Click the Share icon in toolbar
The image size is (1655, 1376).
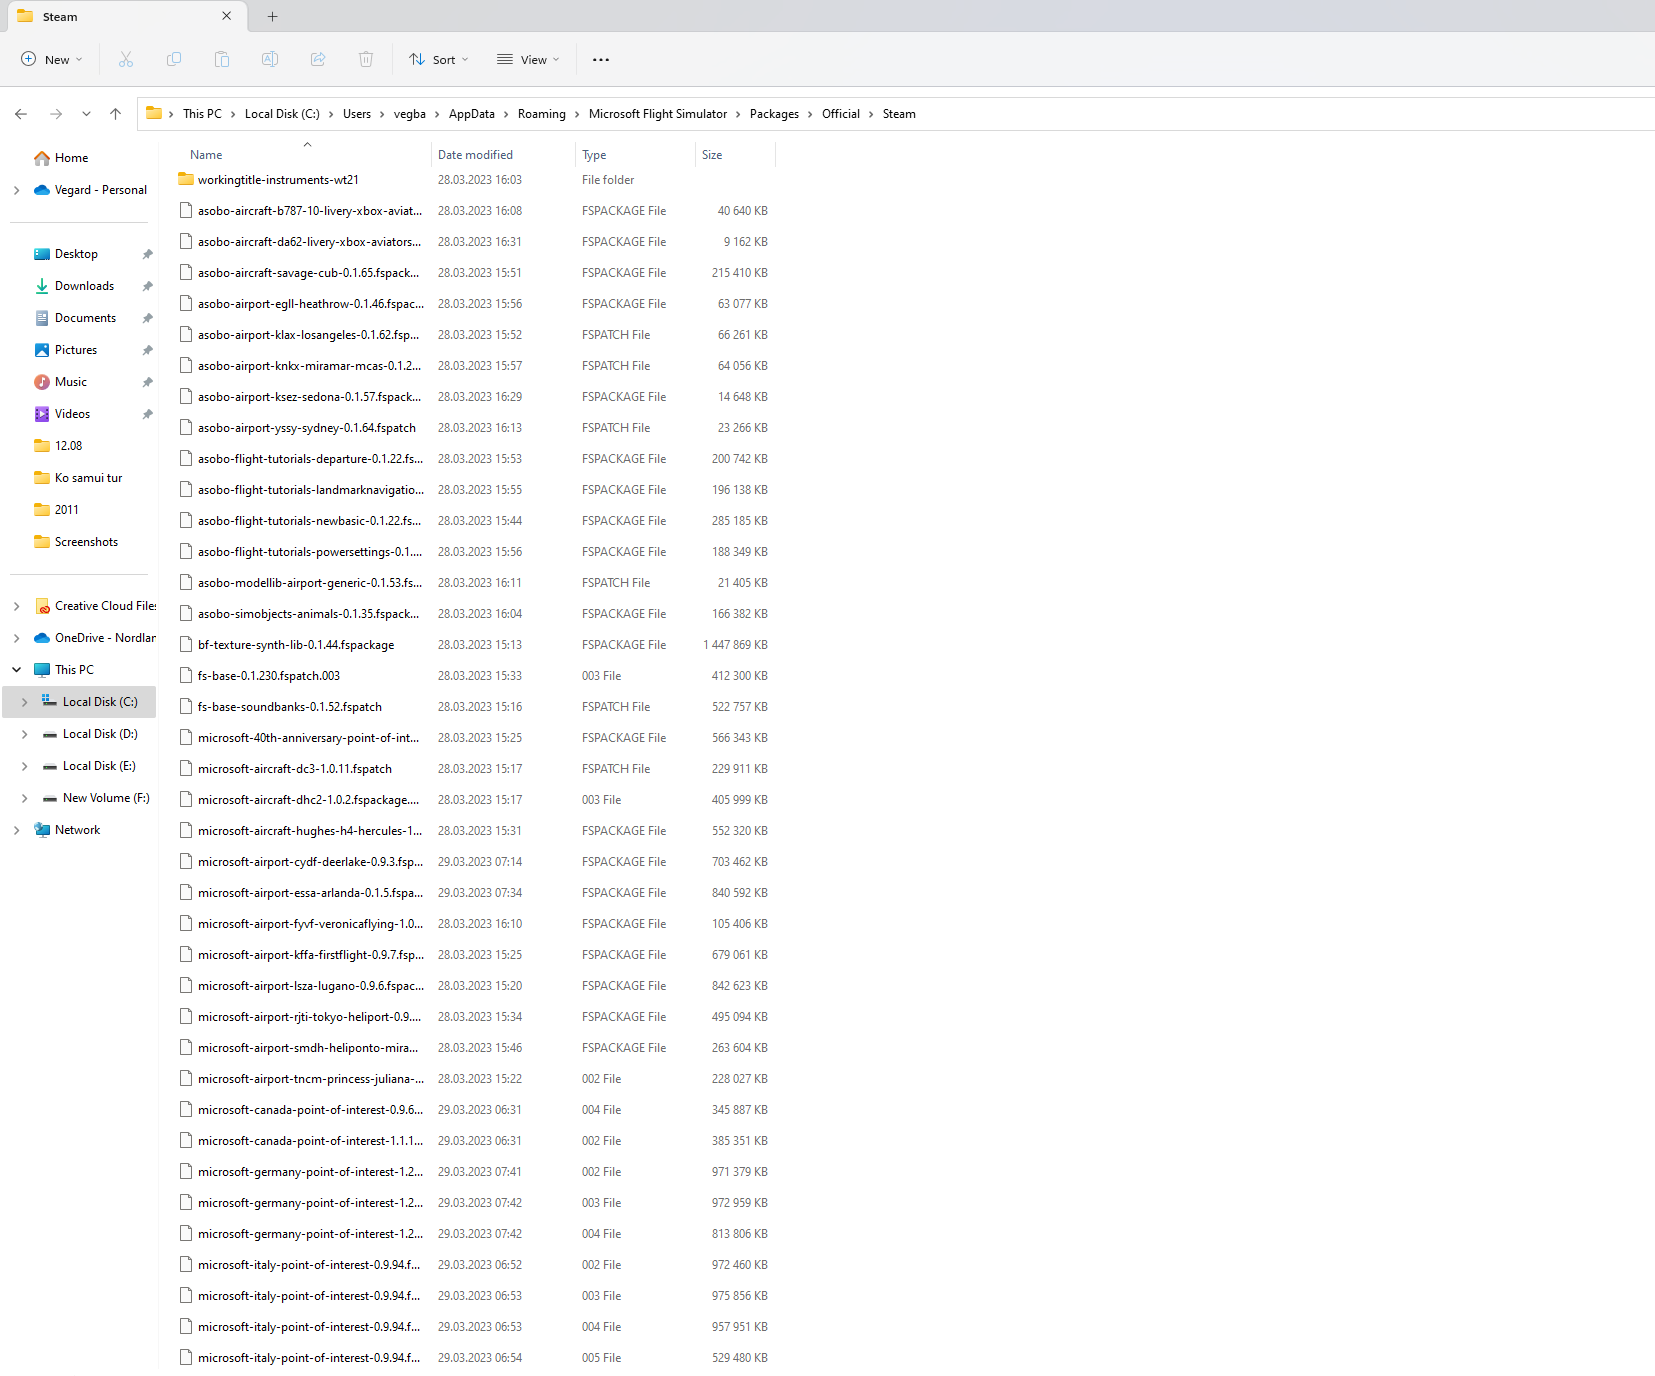pos(318,60)
